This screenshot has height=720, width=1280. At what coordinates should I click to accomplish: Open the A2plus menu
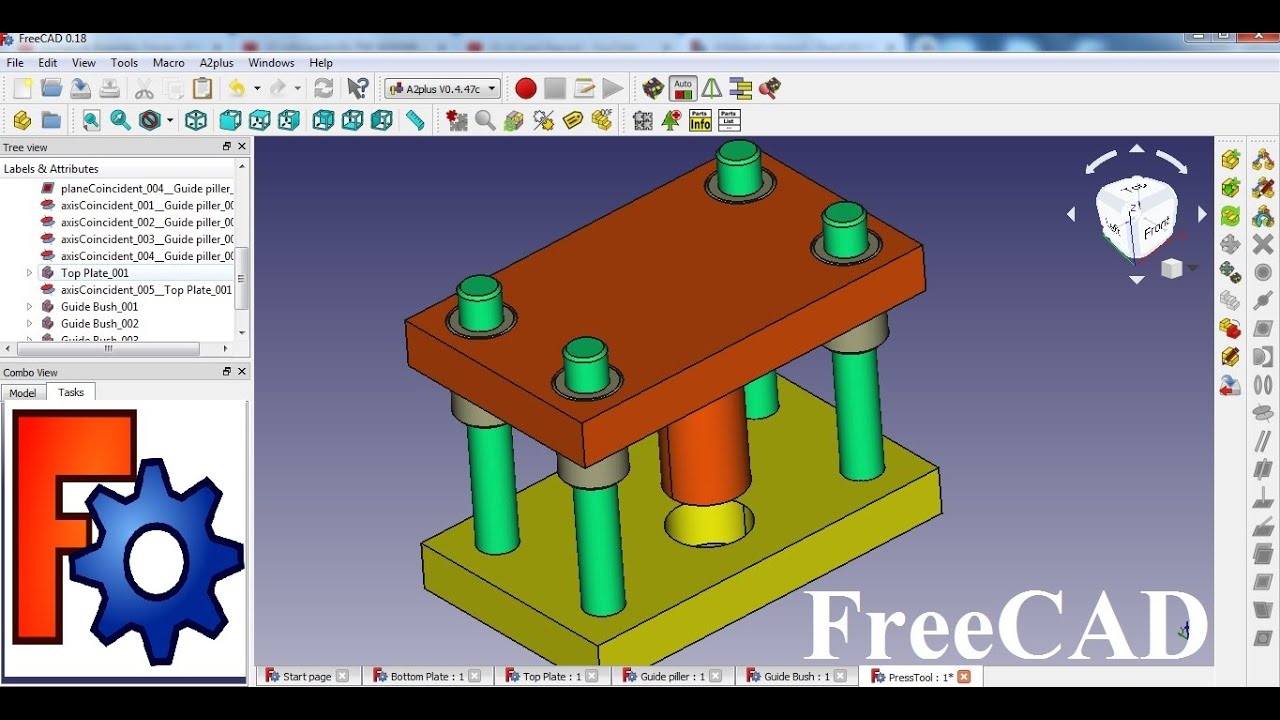pos(216,63)
